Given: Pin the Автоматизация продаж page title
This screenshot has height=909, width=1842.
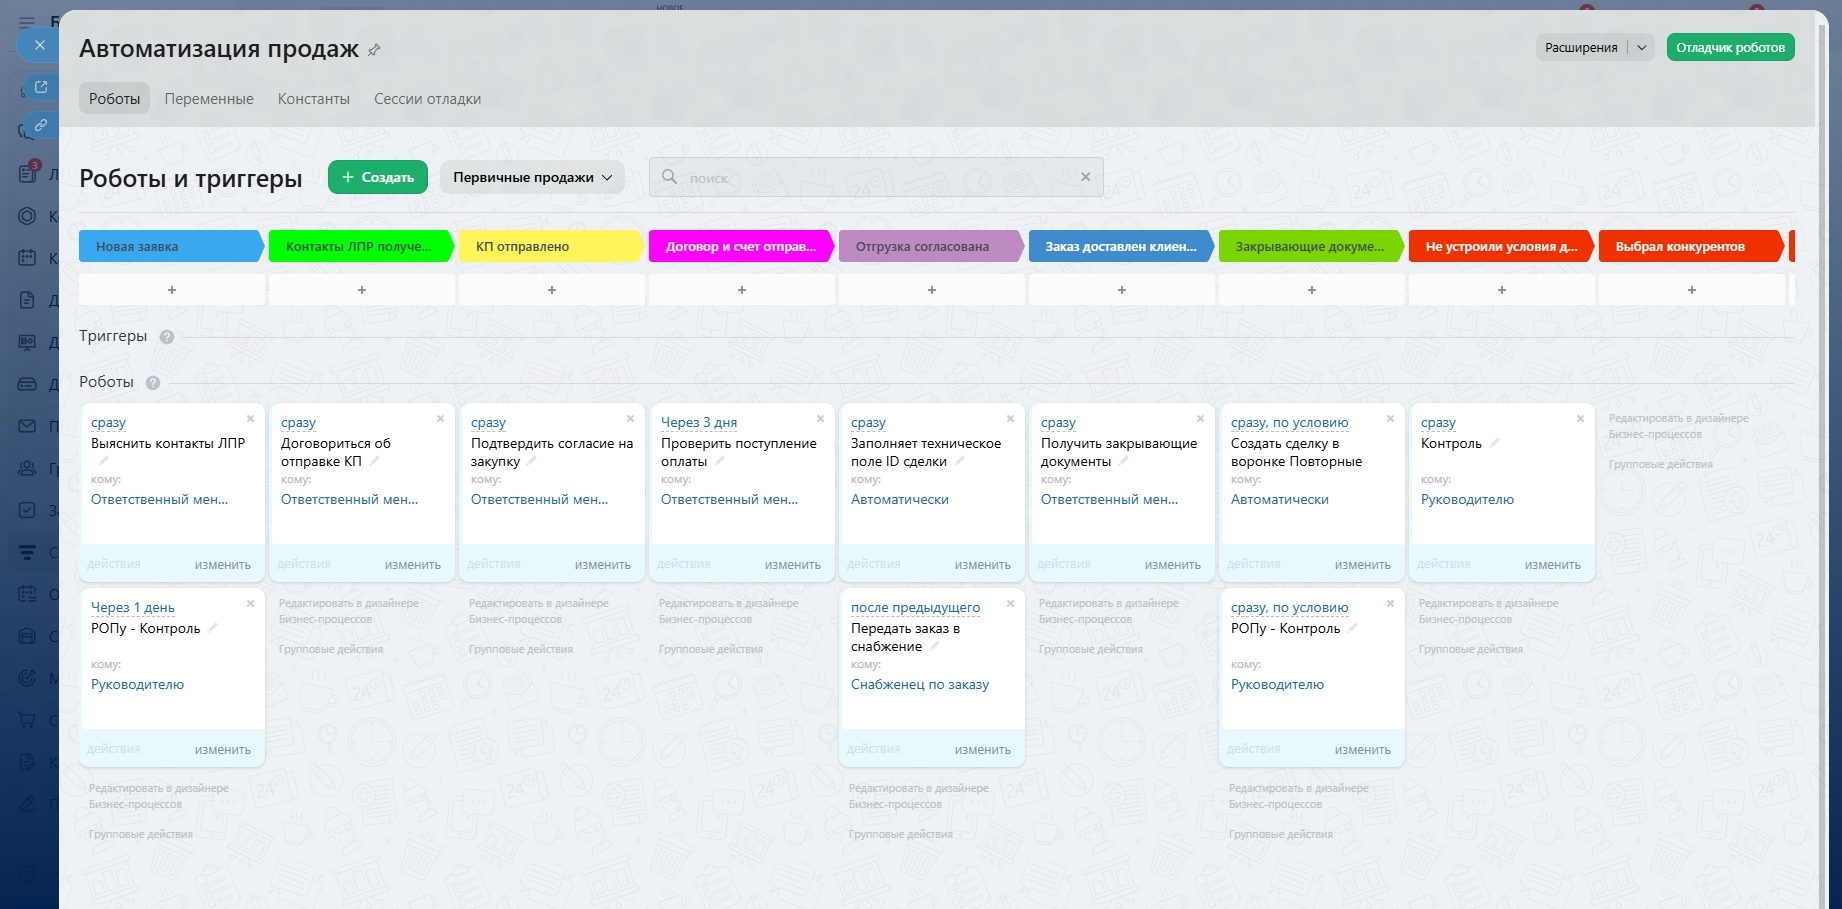Looking at the screenshot, I should point(374,50).
